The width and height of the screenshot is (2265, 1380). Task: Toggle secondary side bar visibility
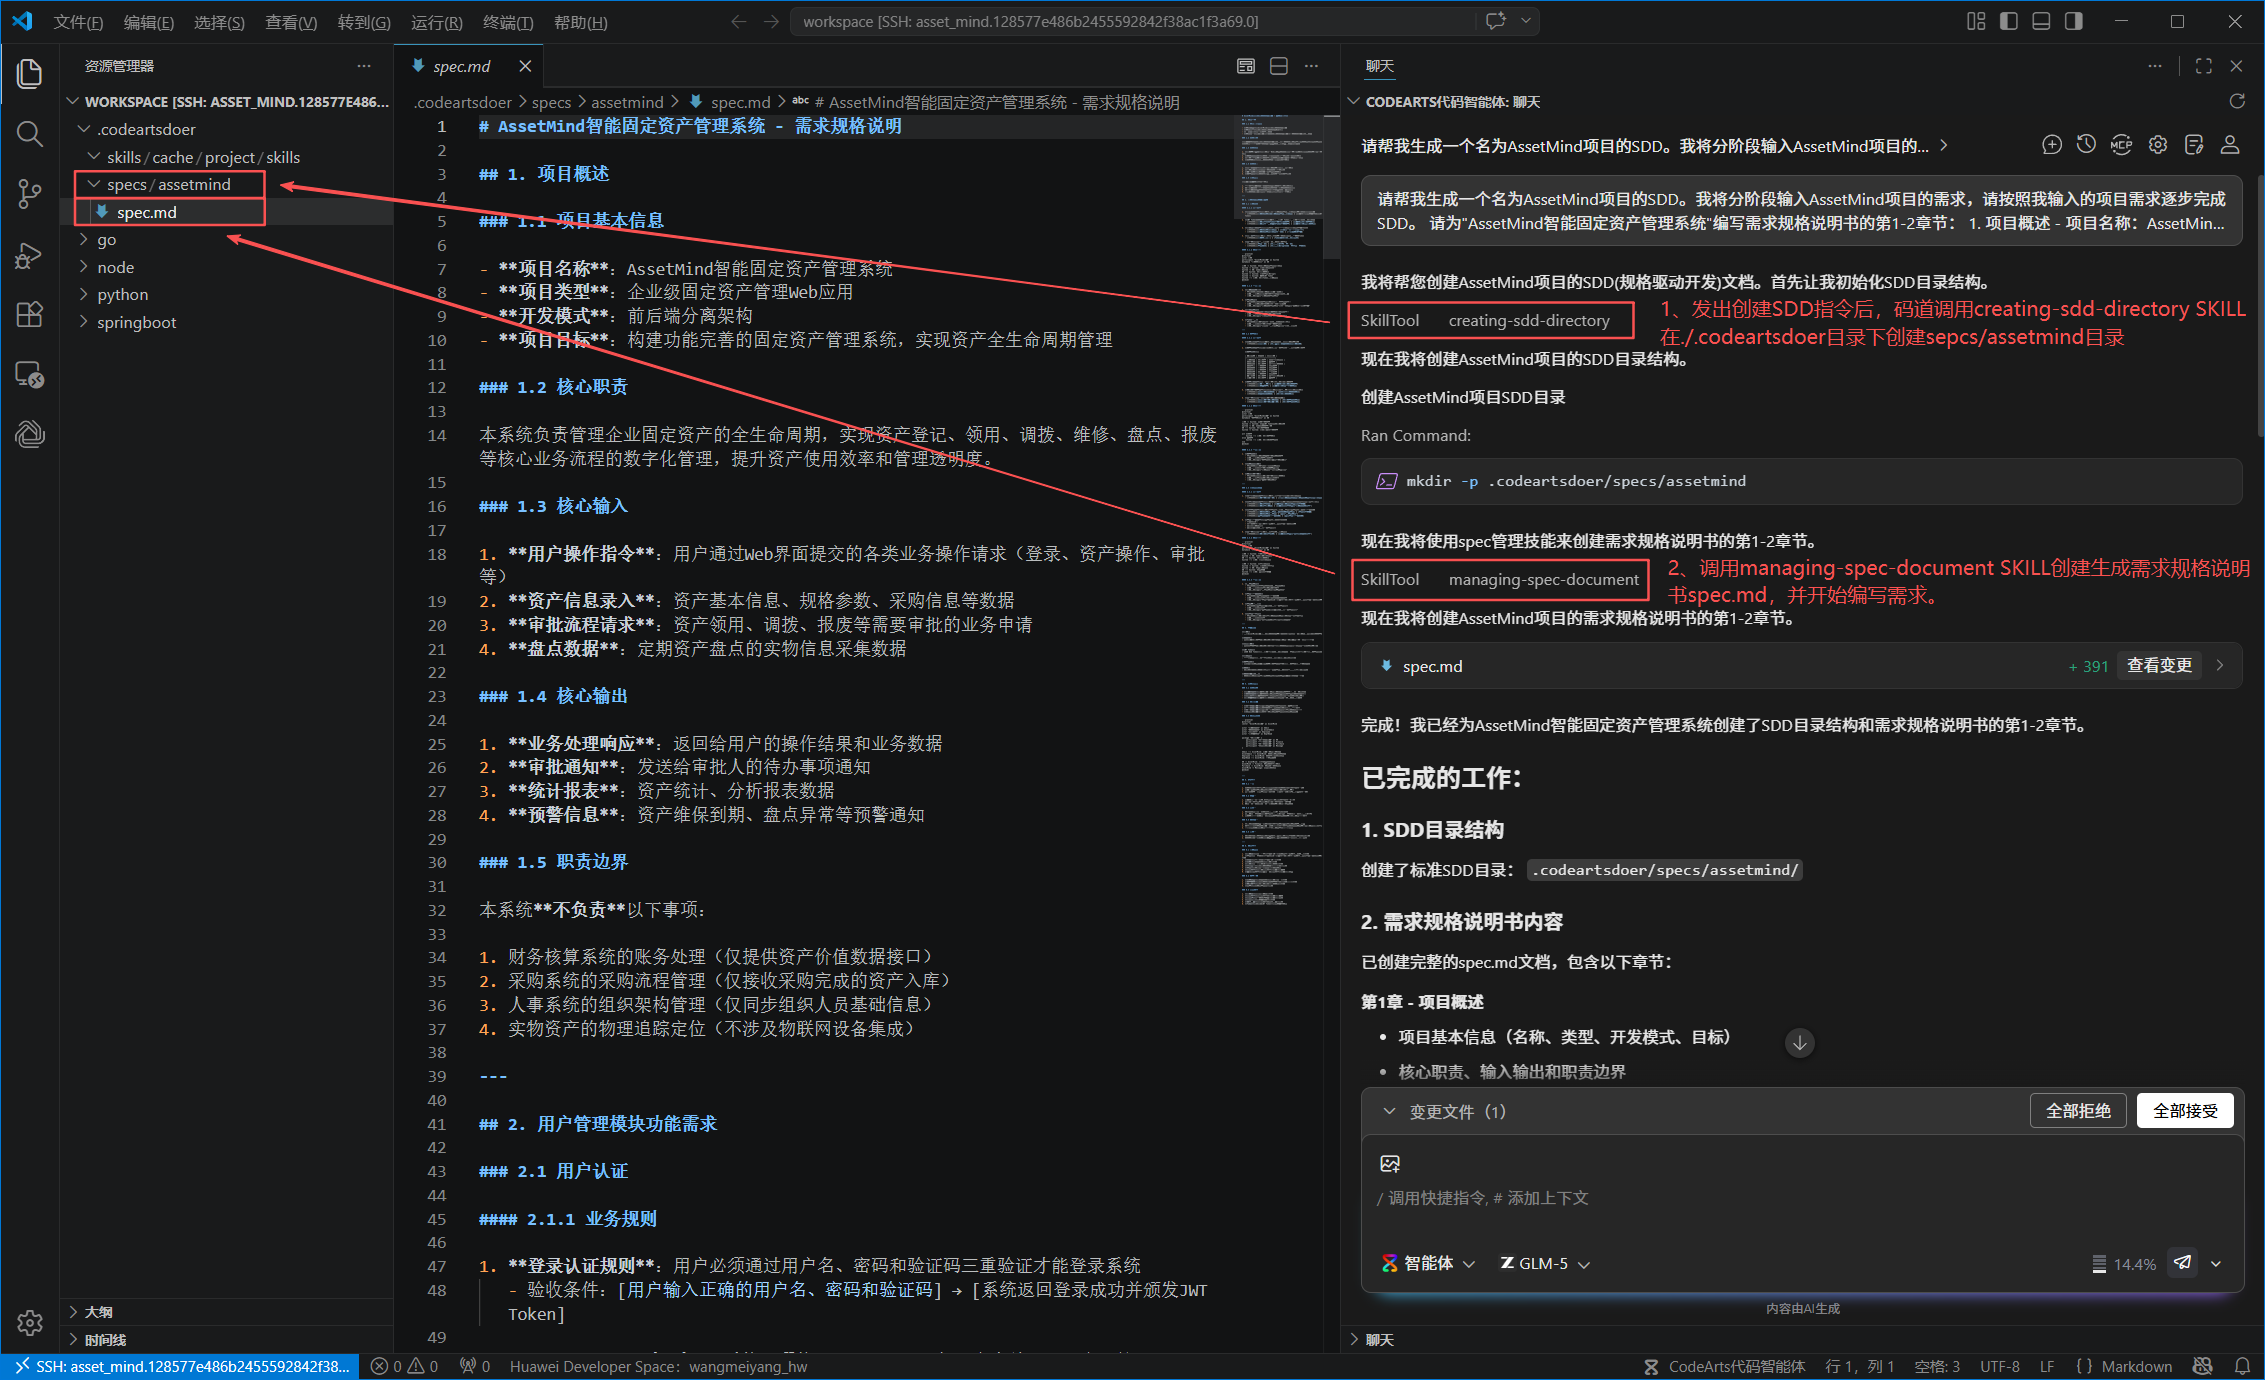2074,21
